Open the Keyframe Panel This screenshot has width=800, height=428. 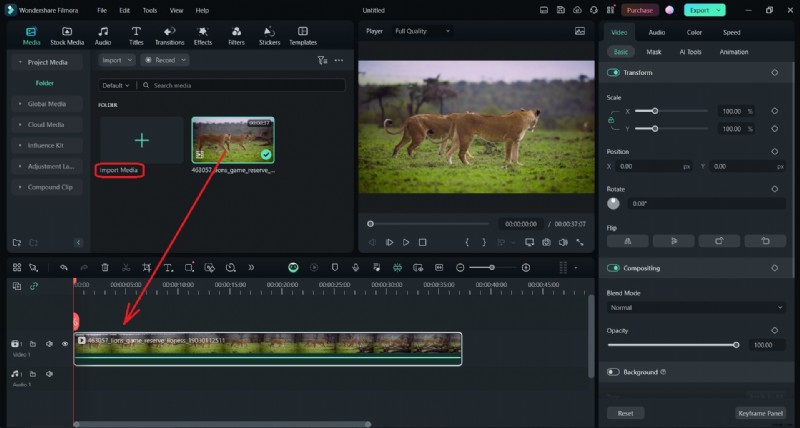[760, 413]
